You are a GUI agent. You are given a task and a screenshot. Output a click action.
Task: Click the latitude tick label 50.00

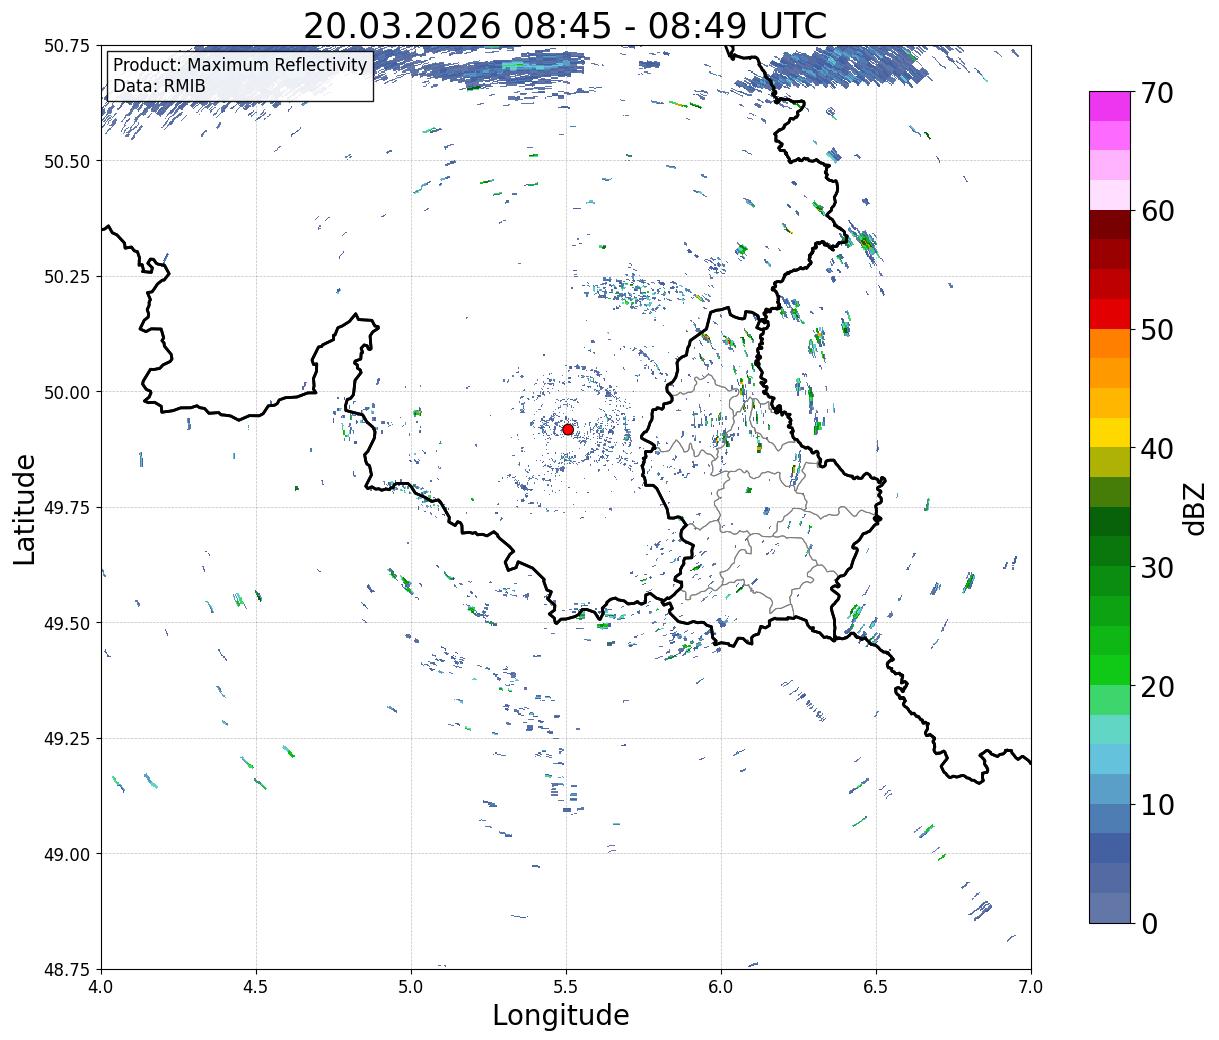coord(66,392)
